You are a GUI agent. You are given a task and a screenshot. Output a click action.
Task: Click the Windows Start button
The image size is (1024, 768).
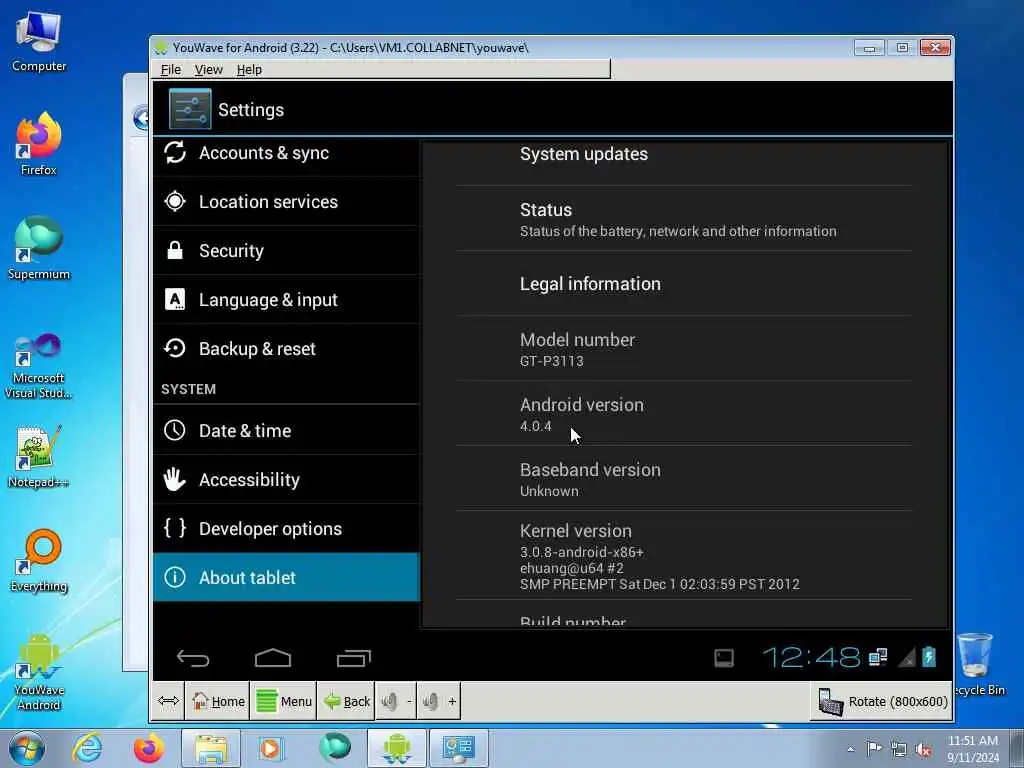(x=27, y=749)
